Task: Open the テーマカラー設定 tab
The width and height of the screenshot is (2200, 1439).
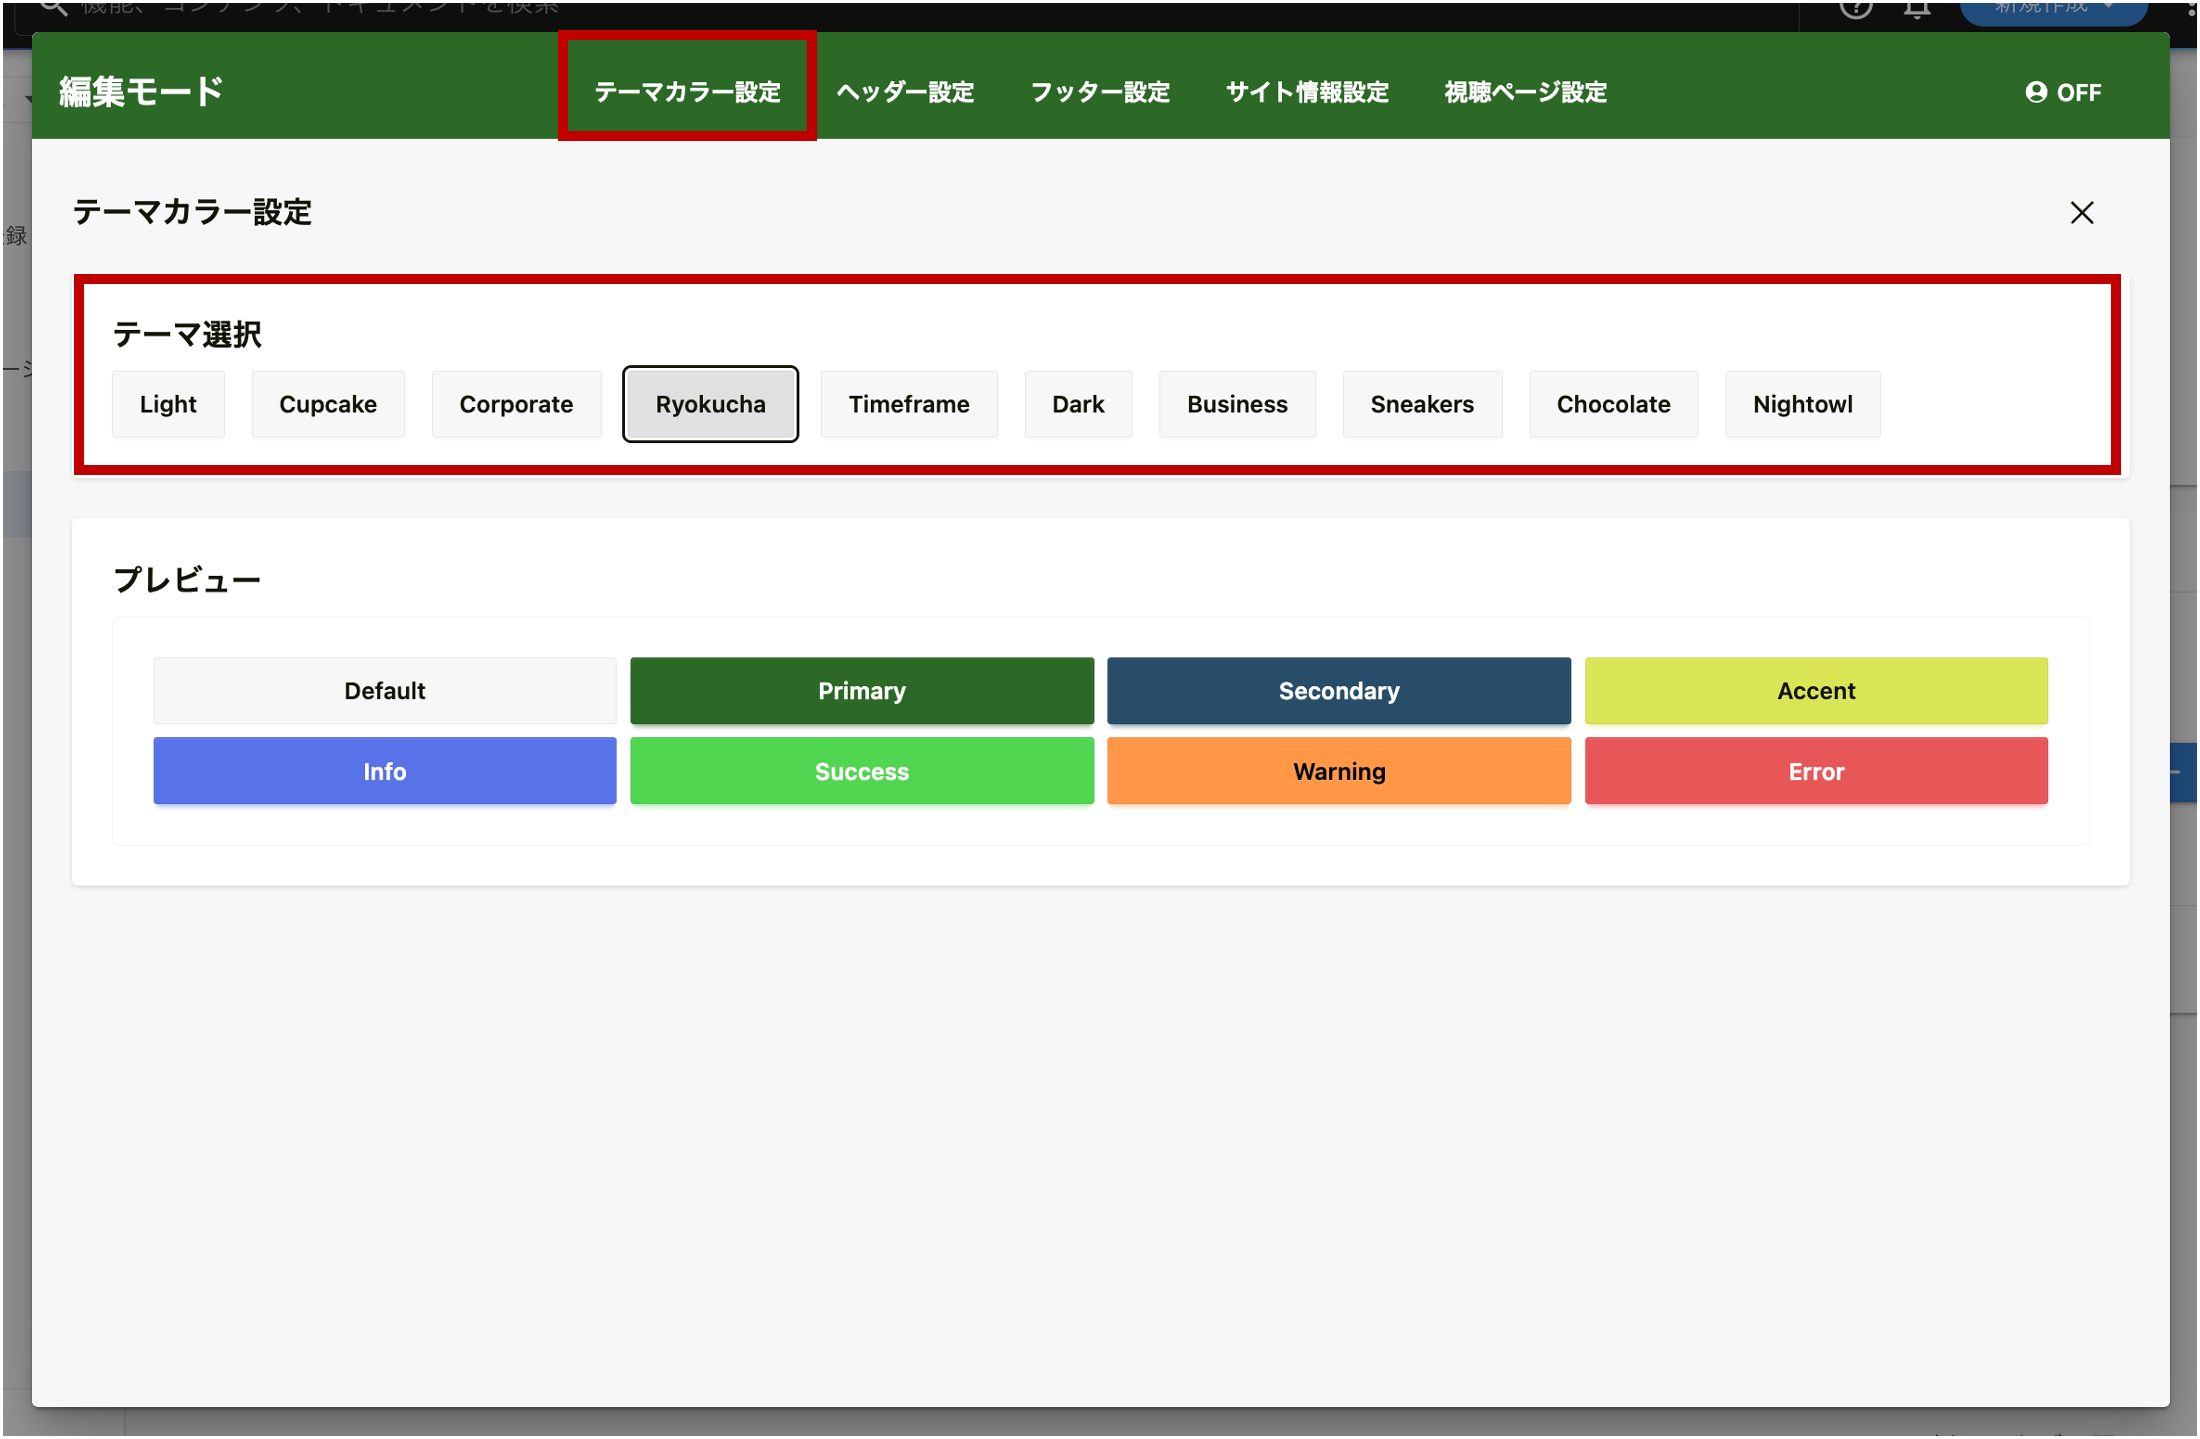Action: 687,92
